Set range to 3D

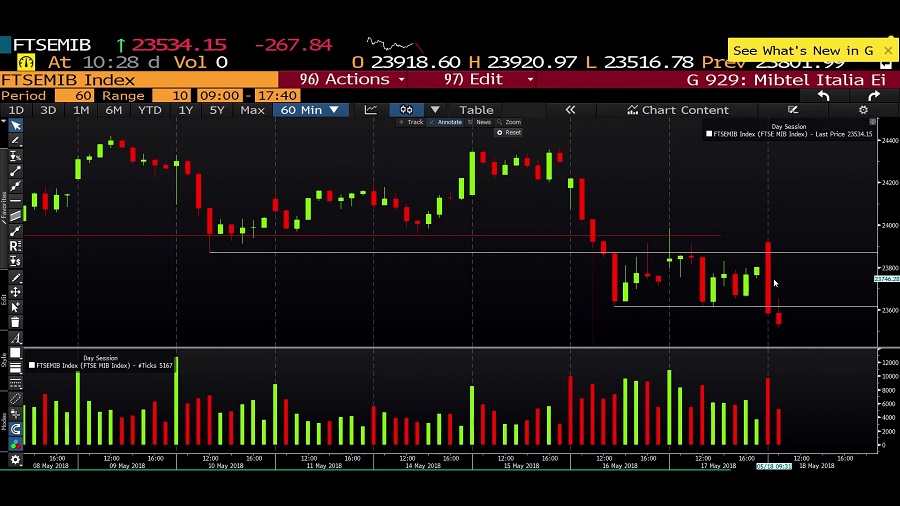[48, 110]
